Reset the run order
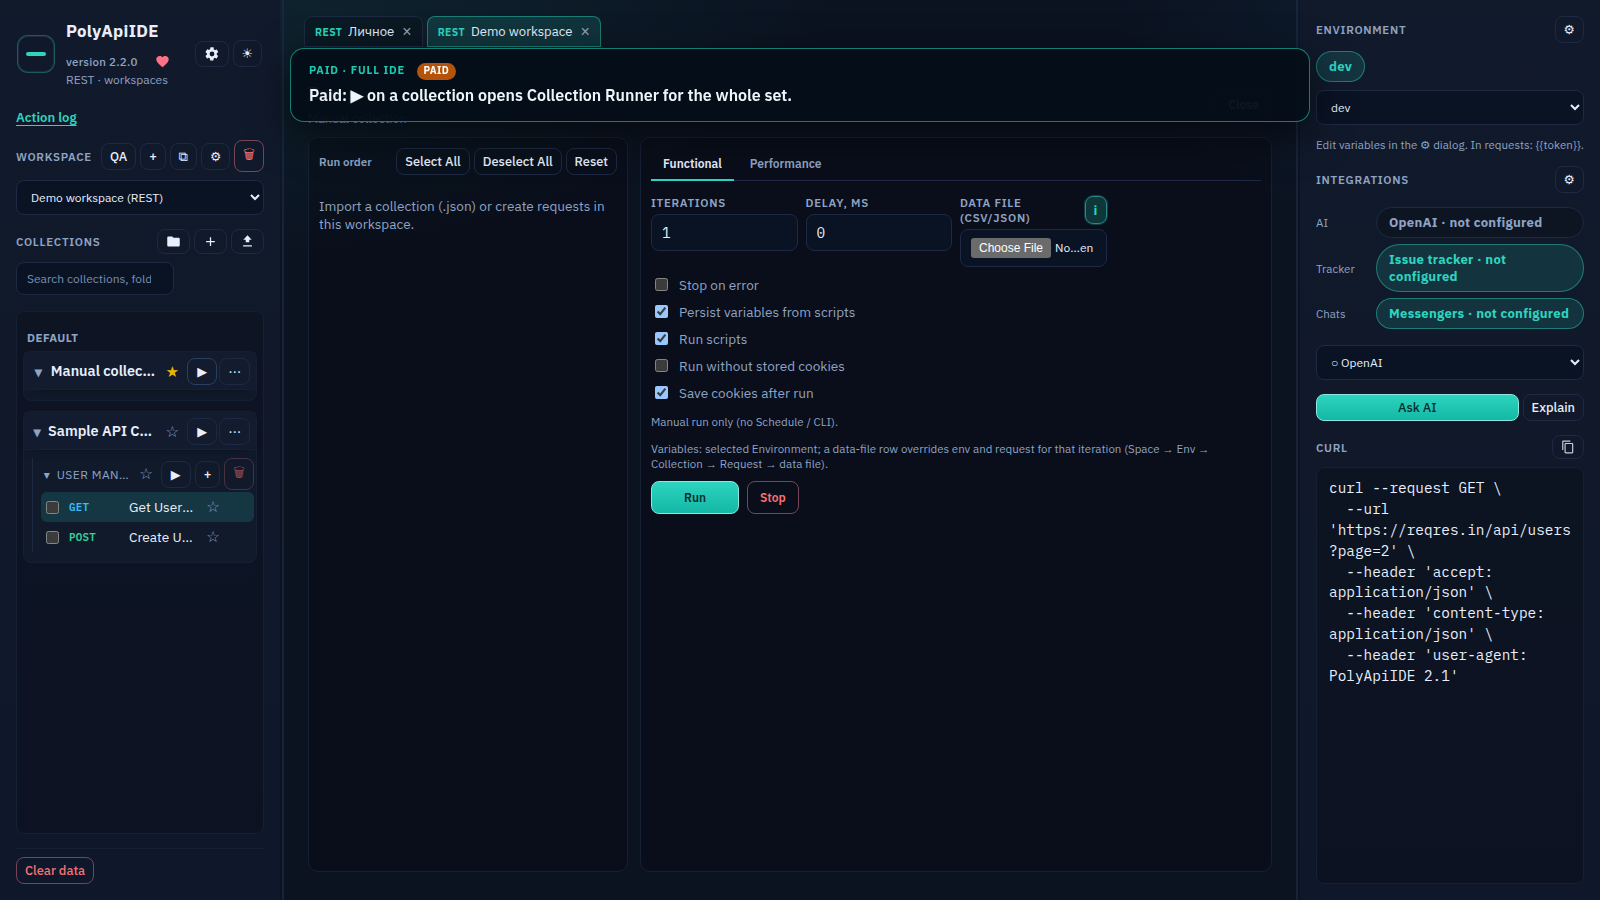 [591, 162]
